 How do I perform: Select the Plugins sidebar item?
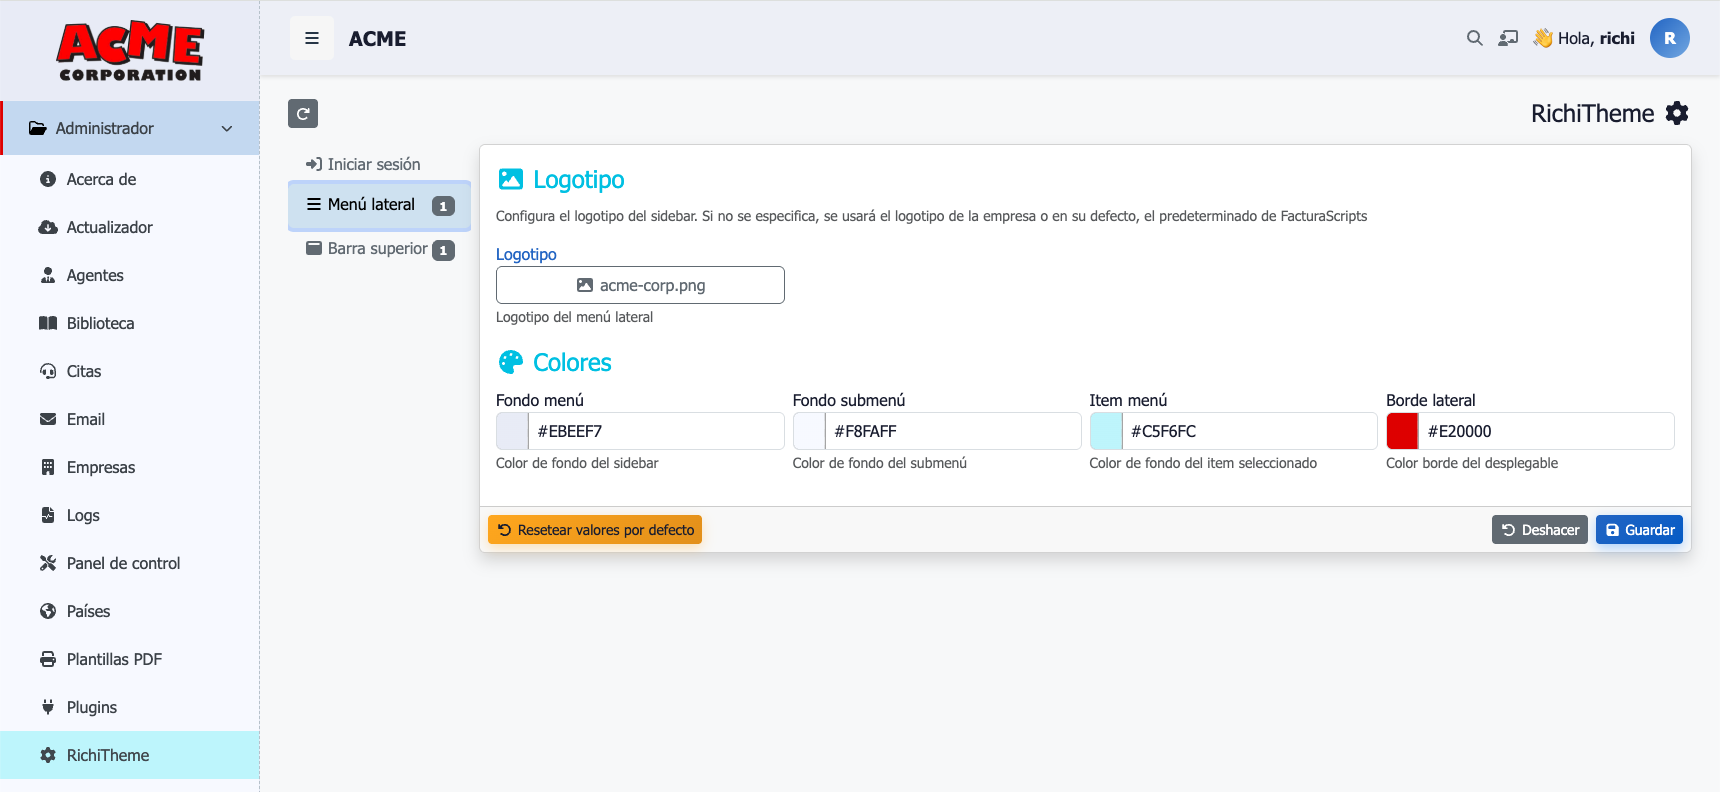[x=91, y=707]
